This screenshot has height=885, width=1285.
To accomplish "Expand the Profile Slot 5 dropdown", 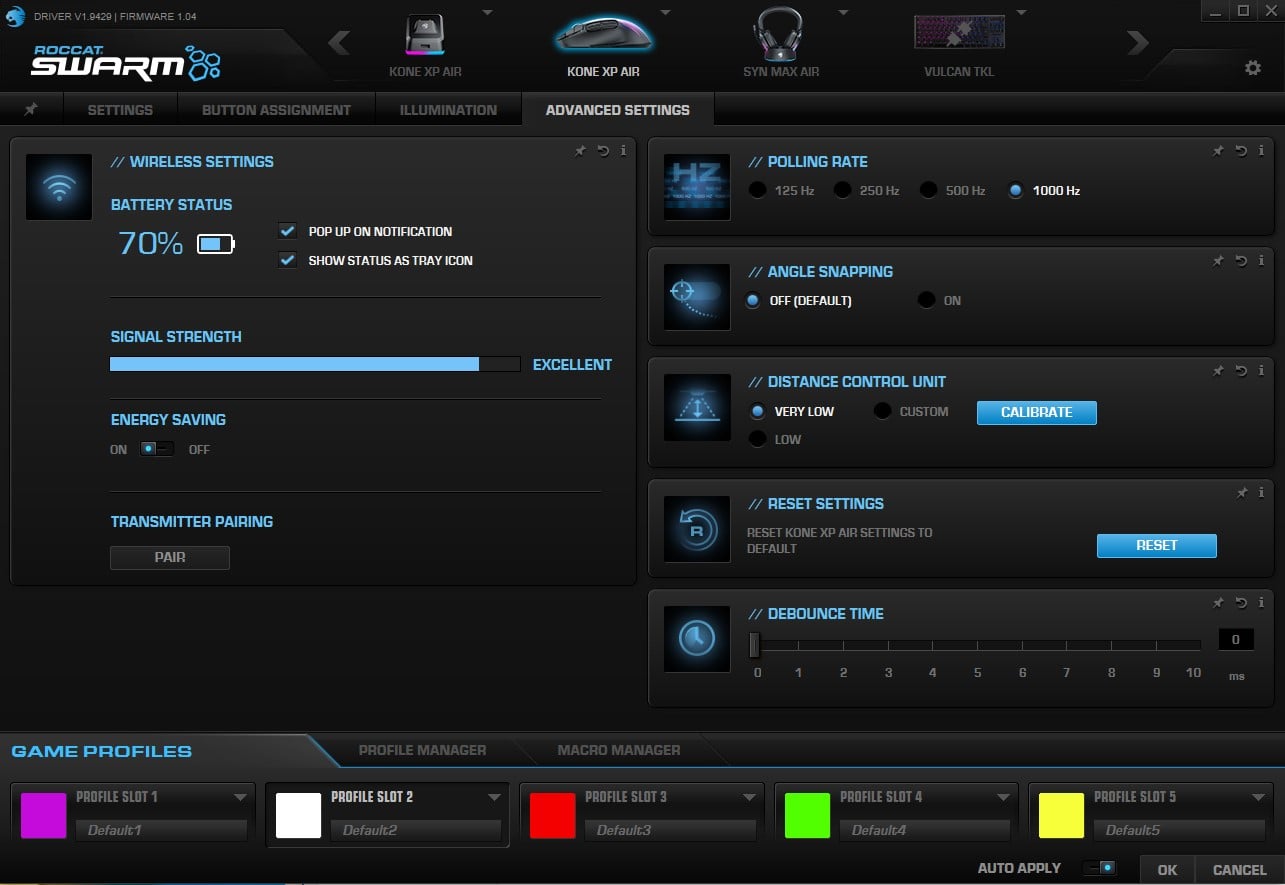I will [x=1258, y=797].
